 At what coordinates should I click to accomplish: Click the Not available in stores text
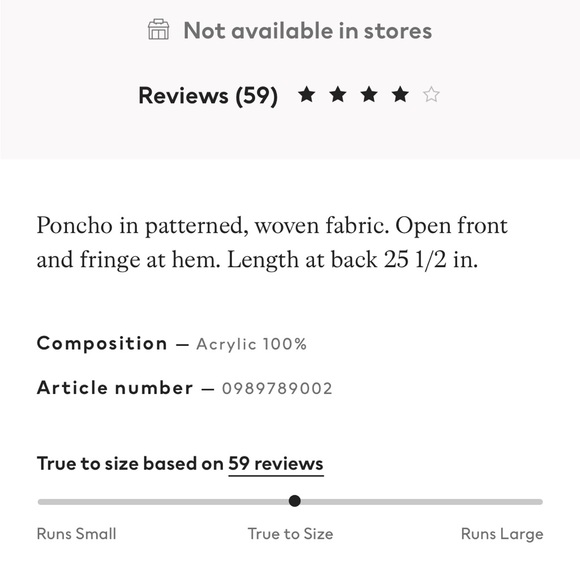tap(308, 31)
